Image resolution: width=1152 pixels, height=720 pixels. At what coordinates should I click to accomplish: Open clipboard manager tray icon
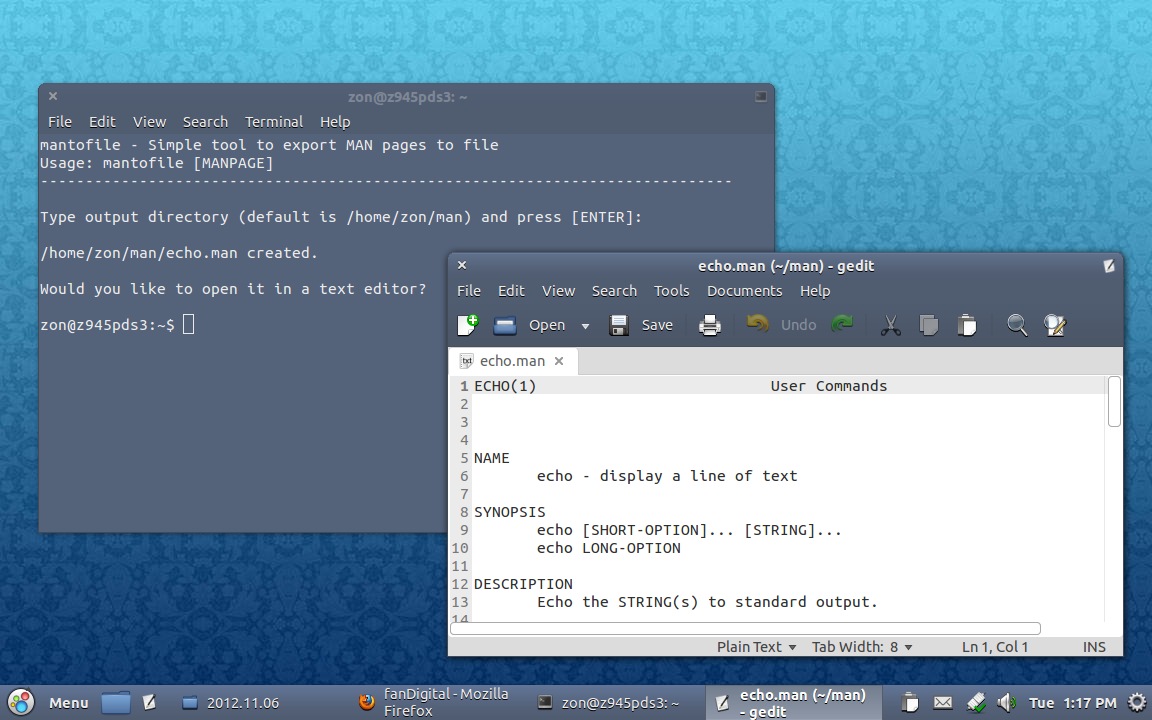909,702
